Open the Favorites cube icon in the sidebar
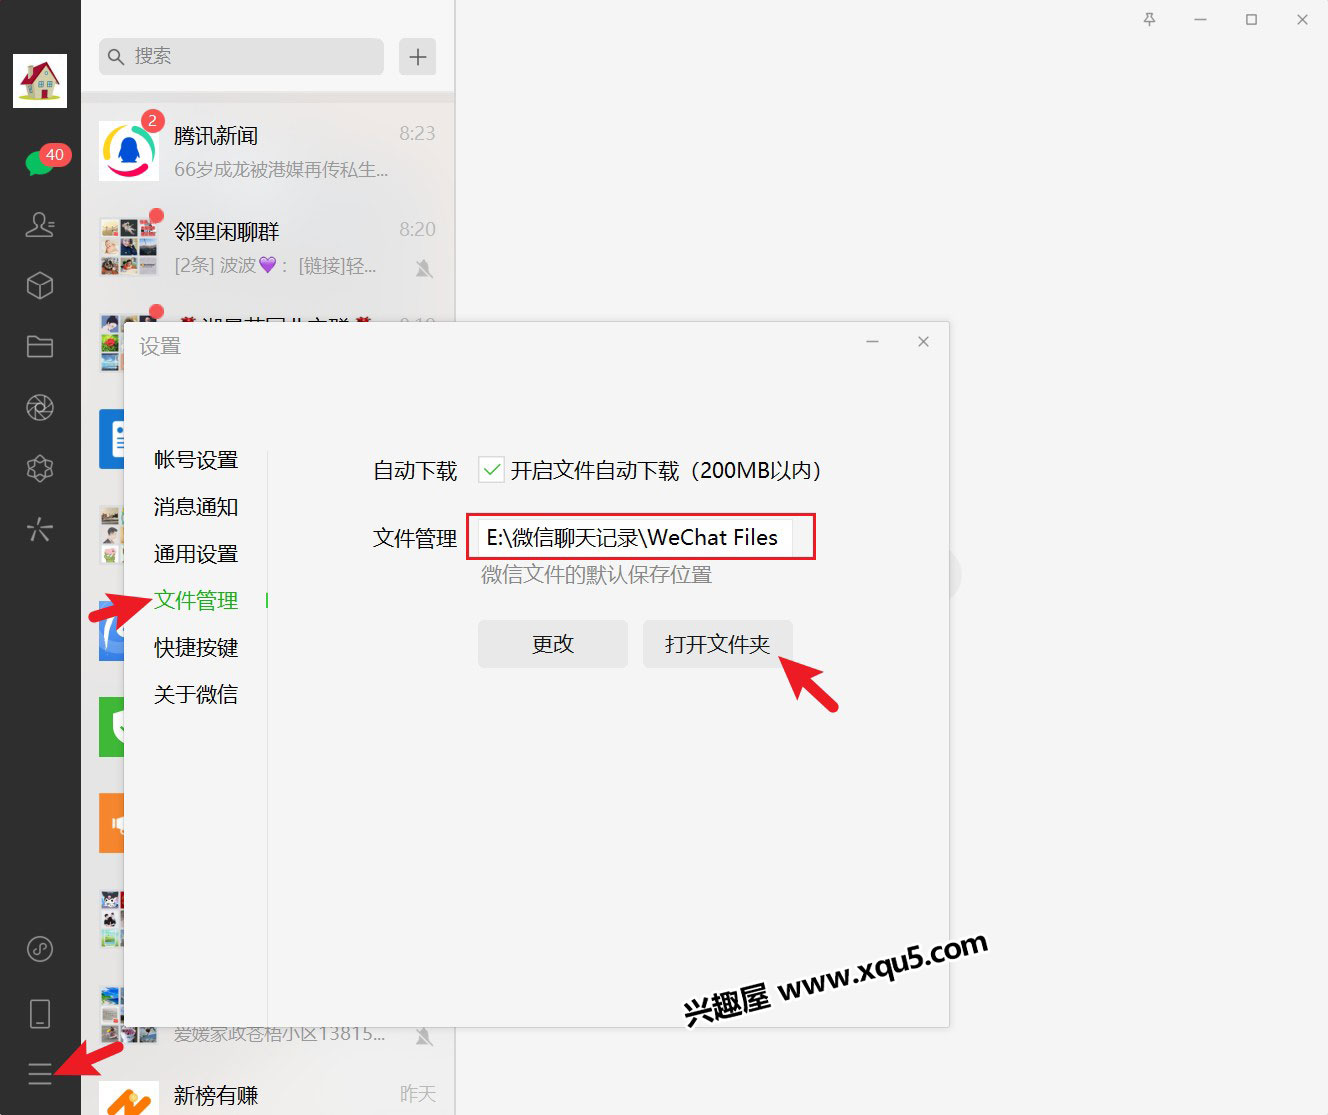The width and height of the screenshot is (1328, 1115). [40, 286]
